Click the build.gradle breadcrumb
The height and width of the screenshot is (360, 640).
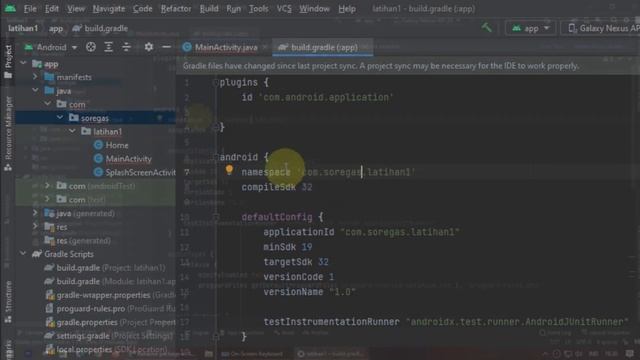click(100, 28)
